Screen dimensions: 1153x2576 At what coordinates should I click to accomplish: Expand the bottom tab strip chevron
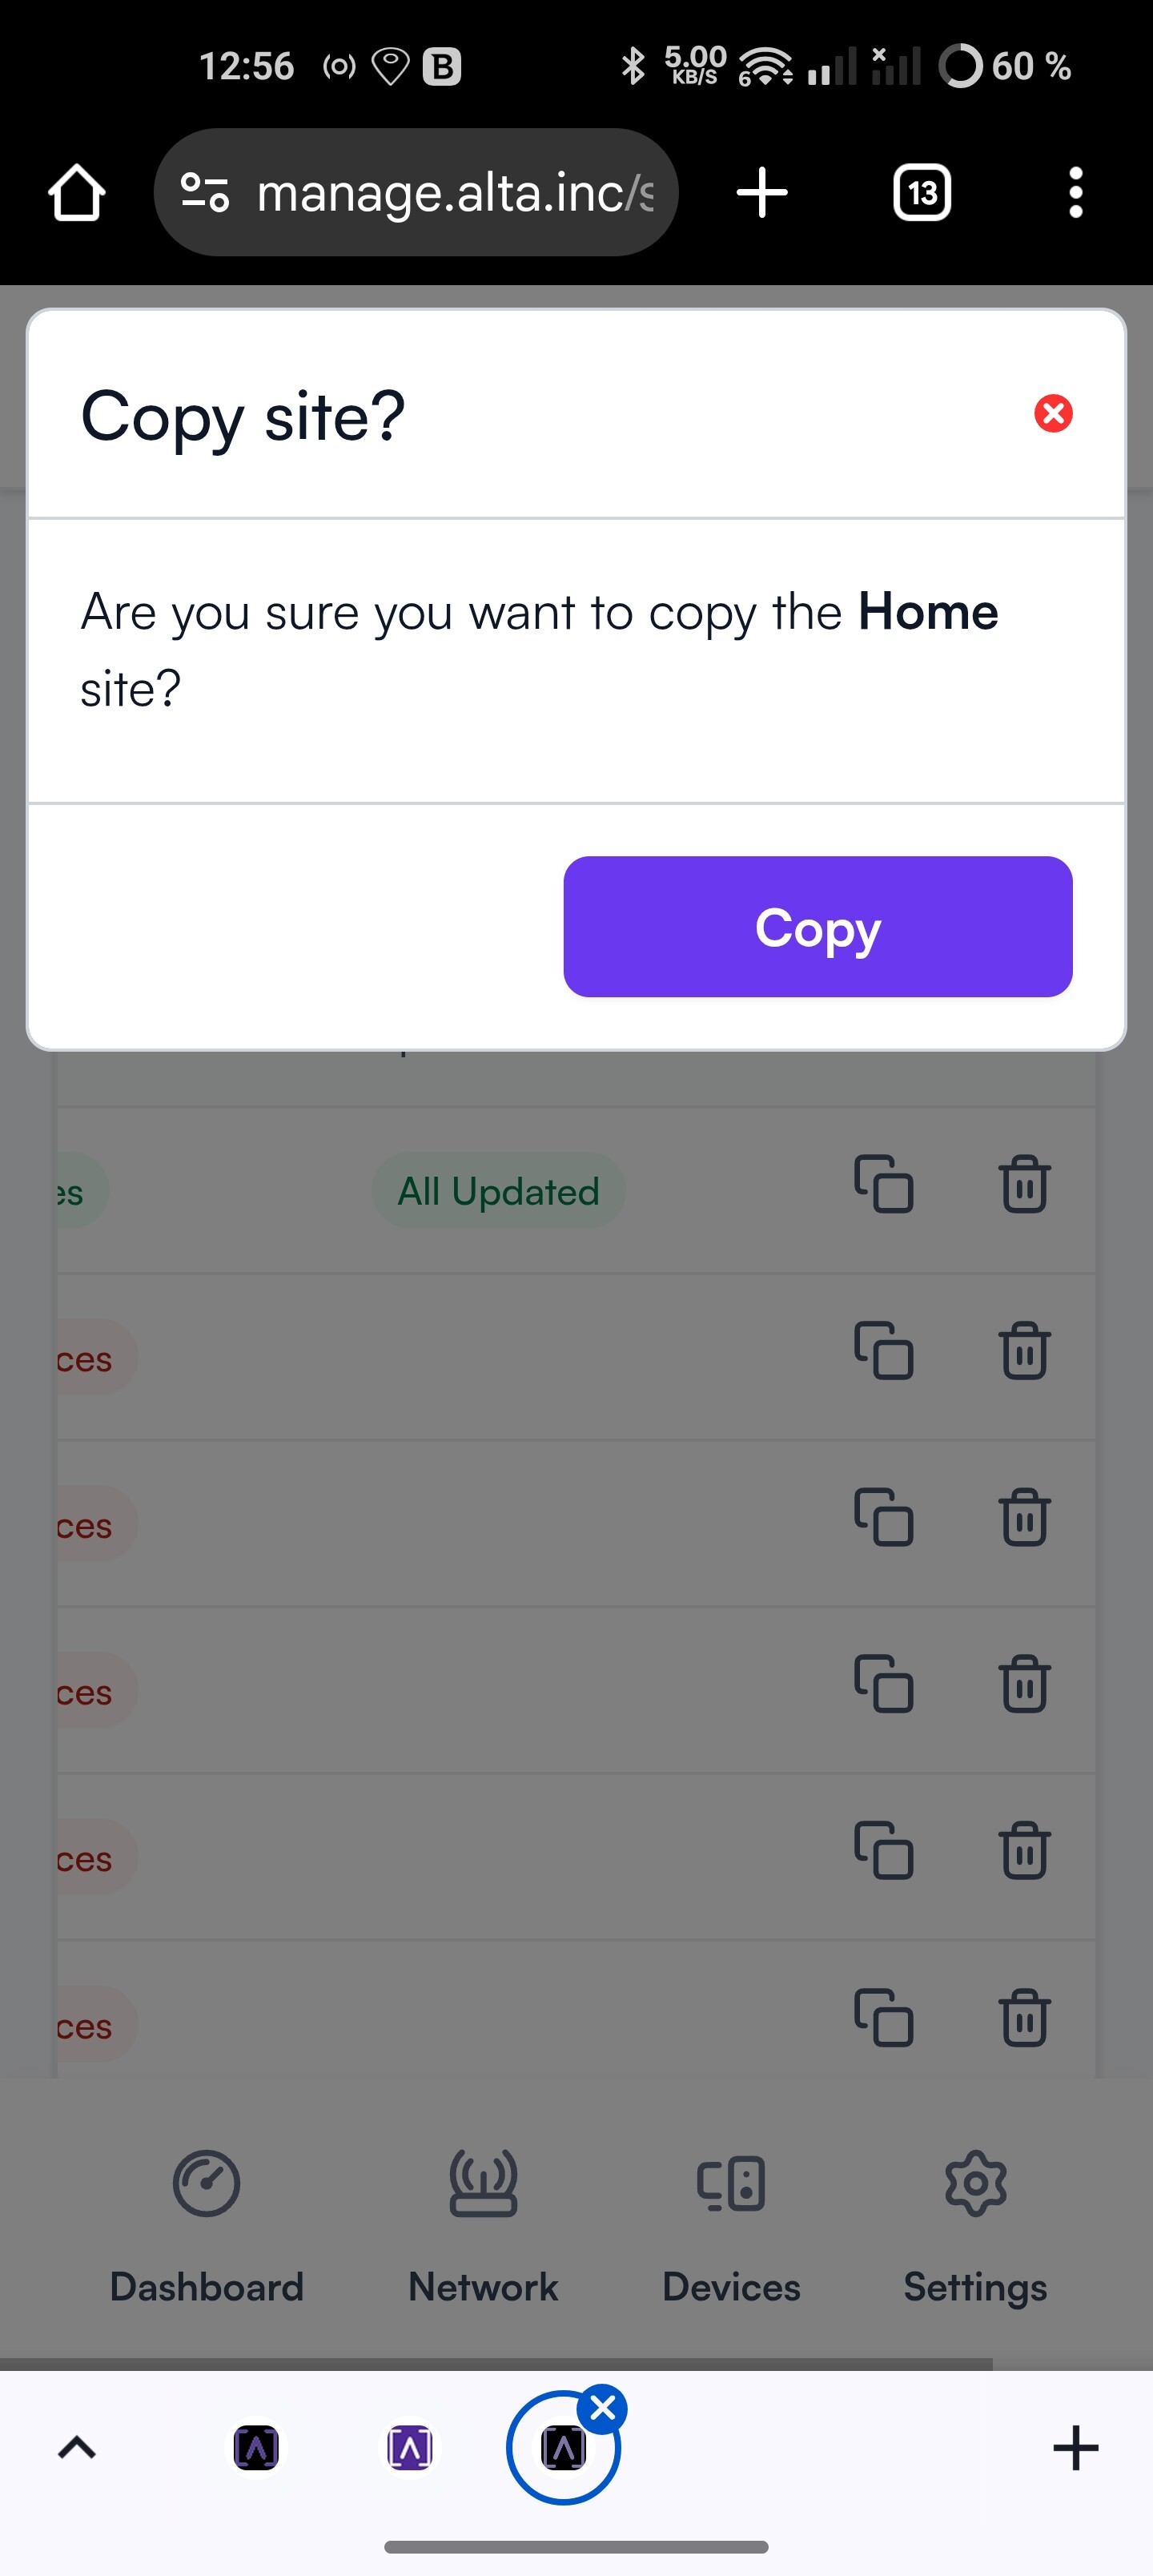tap(77, 2447)
